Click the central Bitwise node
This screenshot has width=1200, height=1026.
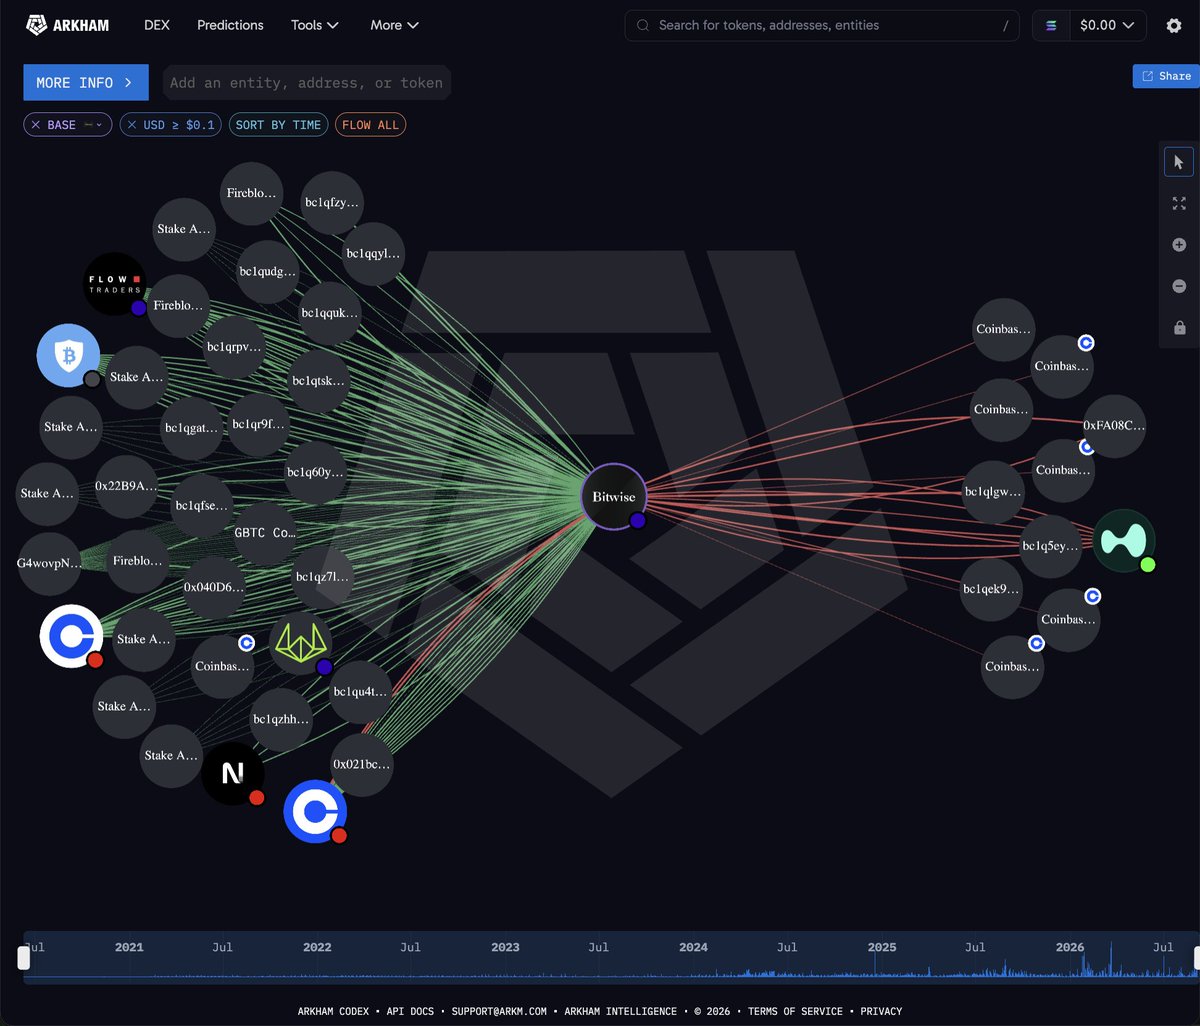pyautogui.click(x=613, y=496)
